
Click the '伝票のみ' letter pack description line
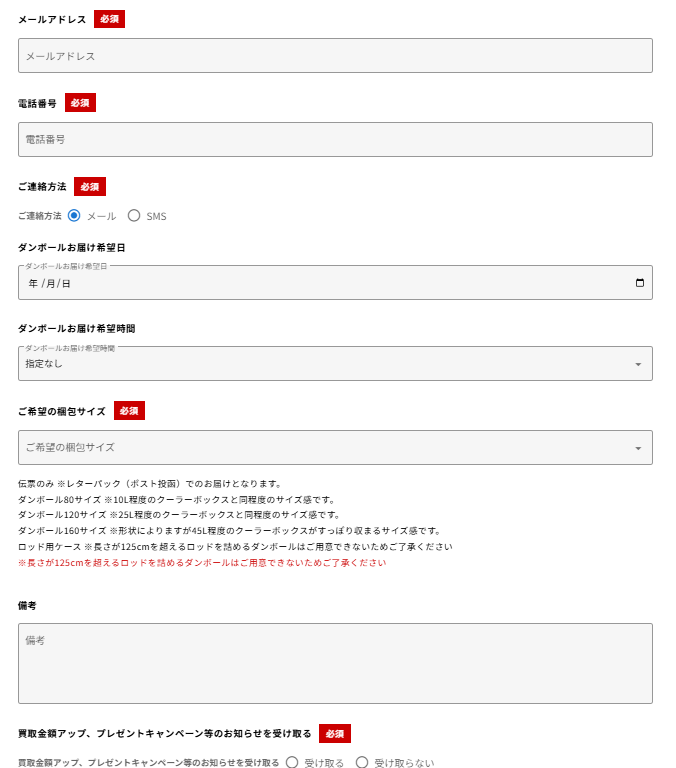click(150, 483)
